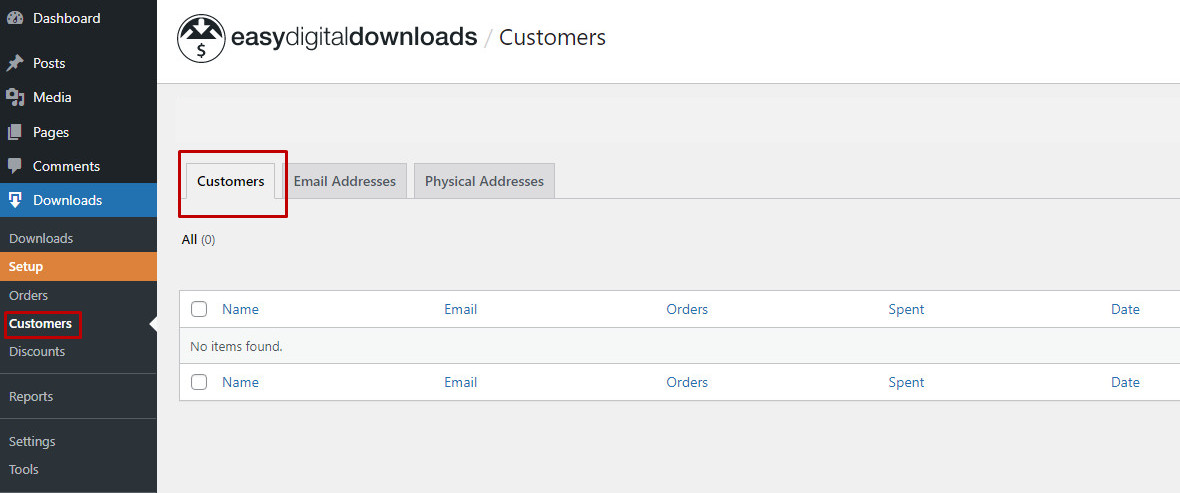Sort by Date in table header

(1125, 309)
